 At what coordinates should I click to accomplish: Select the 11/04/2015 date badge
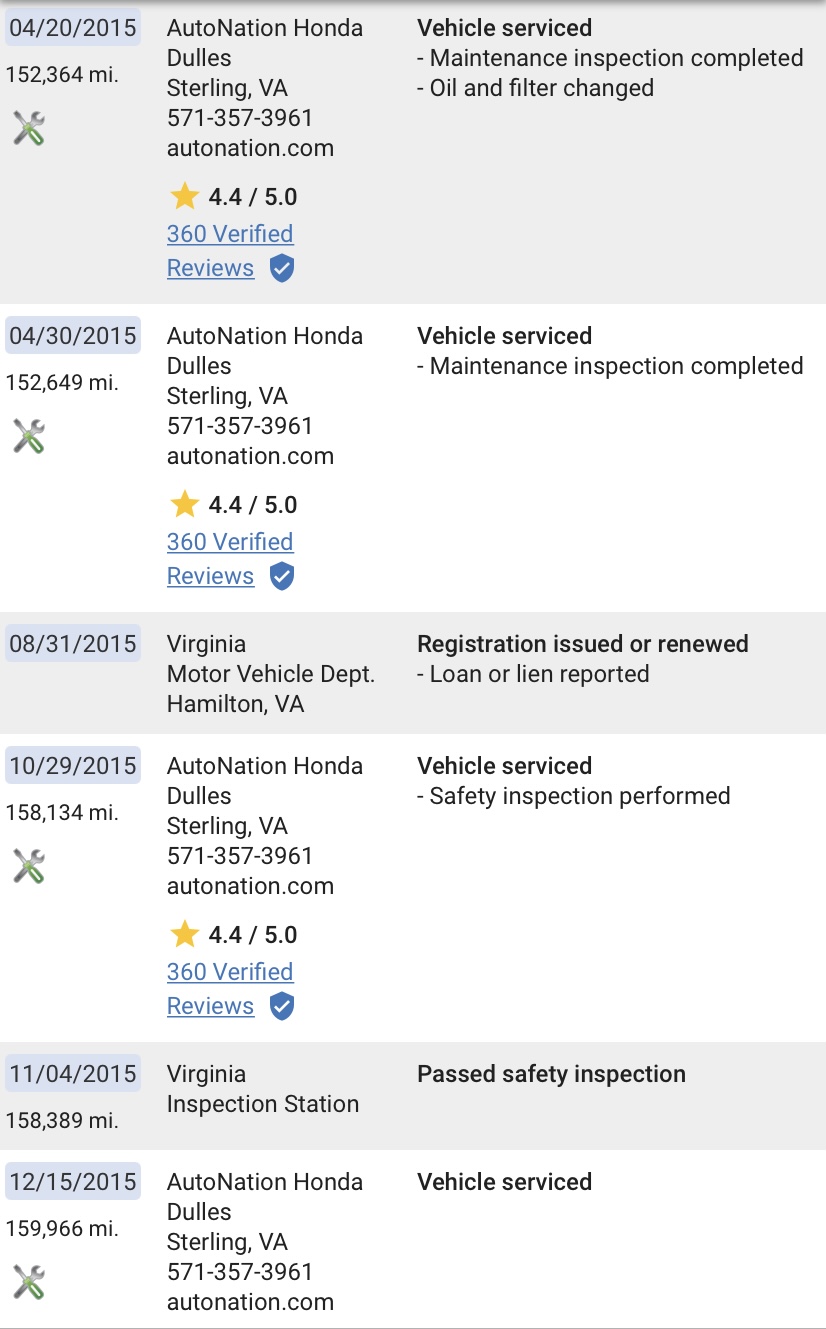click(73, 1074)
